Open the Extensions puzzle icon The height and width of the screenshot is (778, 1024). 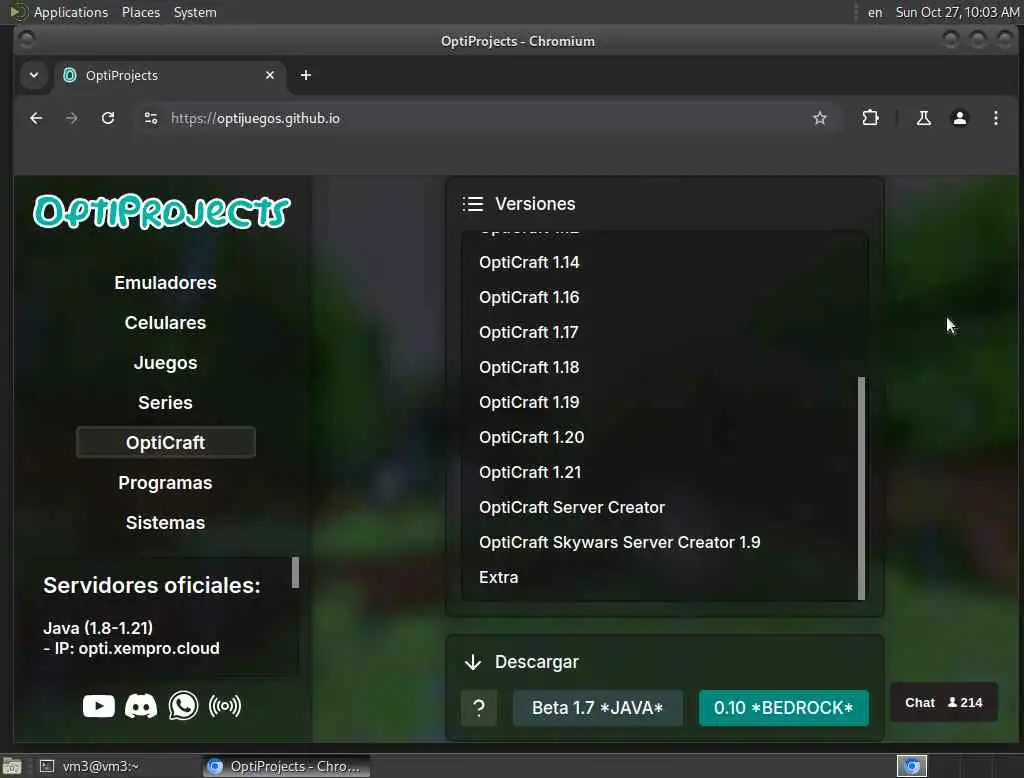click(x=871, y=118)
